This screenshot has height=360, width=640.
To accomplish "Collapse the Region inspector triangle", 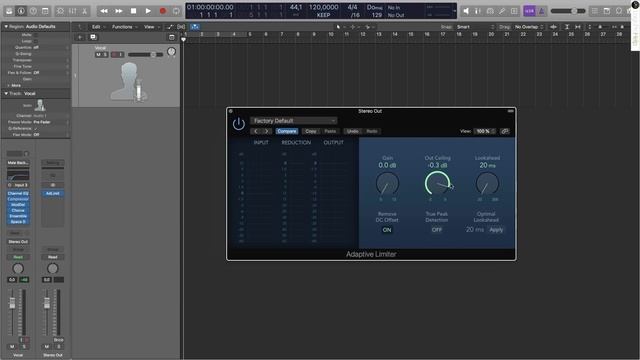I will pos(6,27).
